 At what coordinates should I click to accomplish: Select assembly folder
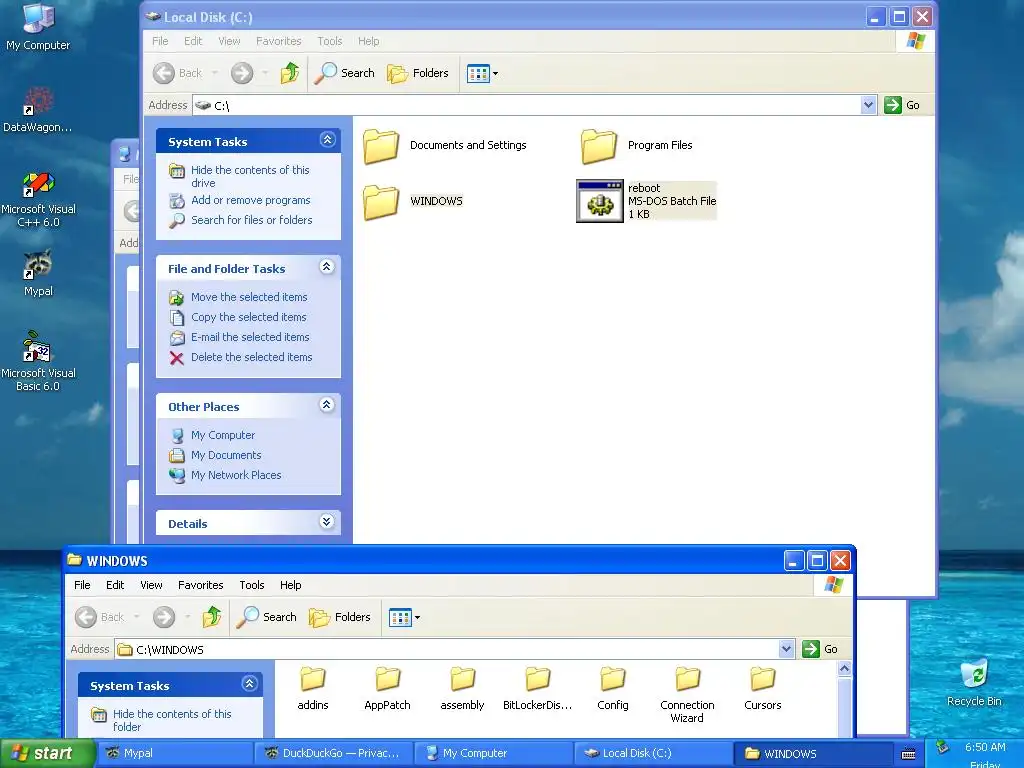click(x=462, y=689)
